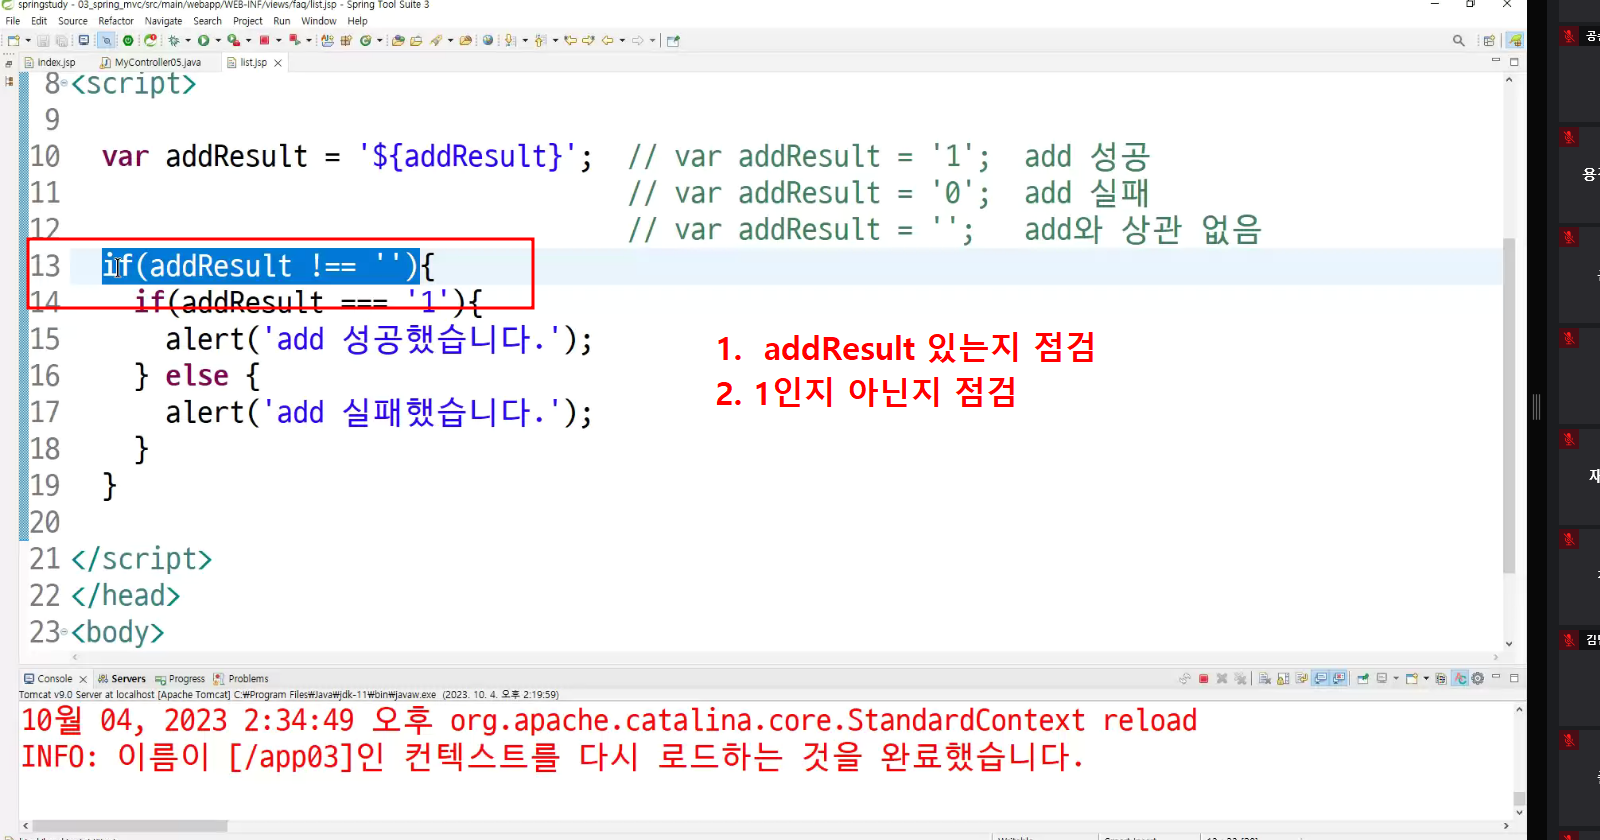Click the editor scroll-down arrow
The height and width of the screenshot is (840, 1600).
pos(1509,644)
